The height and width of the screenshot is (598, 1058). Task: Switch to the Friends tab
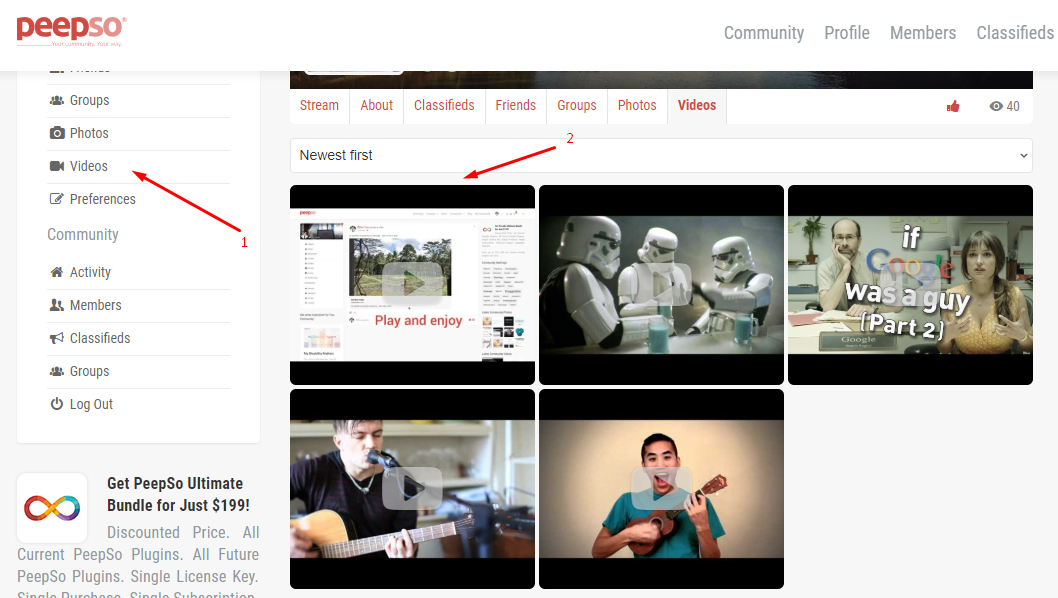pos(516,106)
